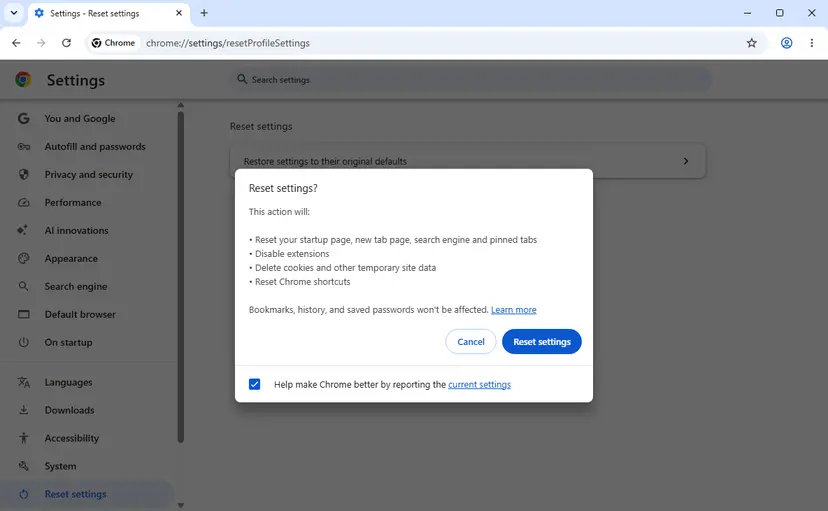Click the Reset settings confirmation button
828x511 pixels.
click(x=542, y=342)
